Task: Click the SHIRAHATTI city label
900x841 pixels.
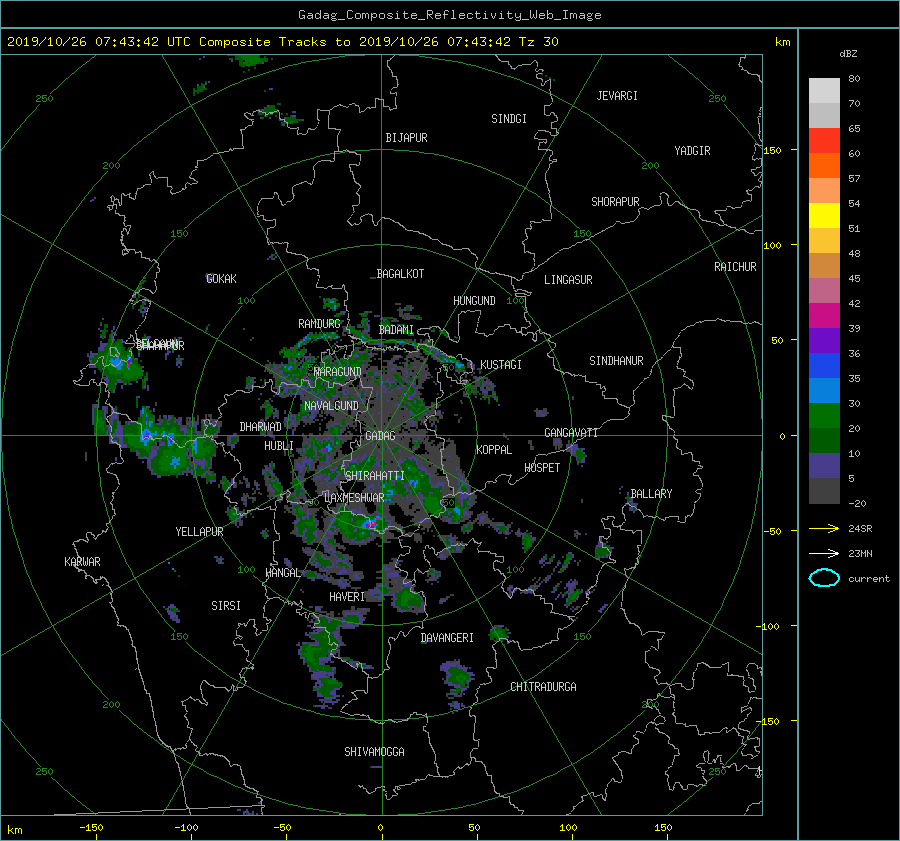Action: [x=375, y=476]
